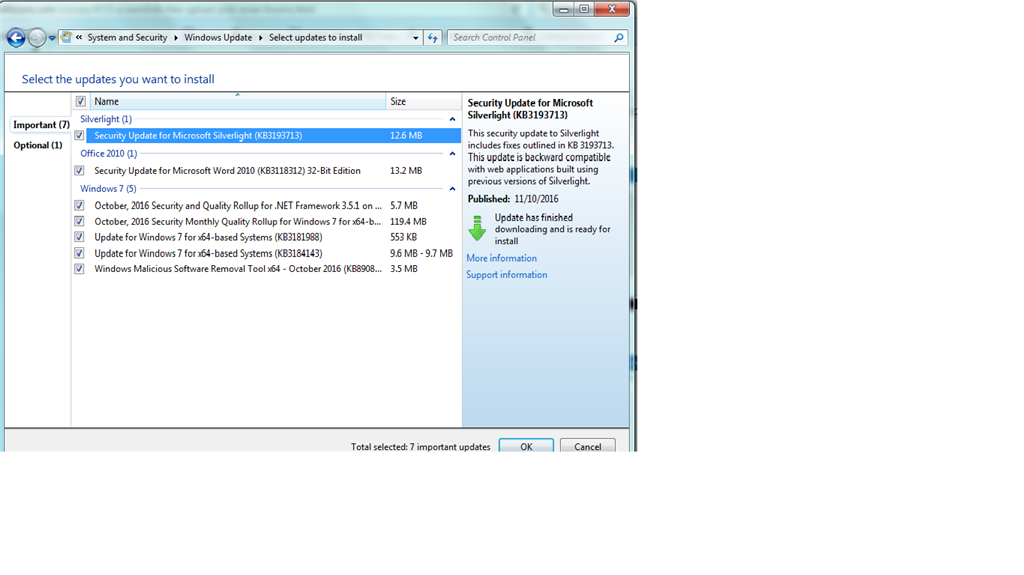Screen dimensions: 1024x575
Task: Select Update for Windows 7 (KB3184143) row
Action: click(273, 253)
